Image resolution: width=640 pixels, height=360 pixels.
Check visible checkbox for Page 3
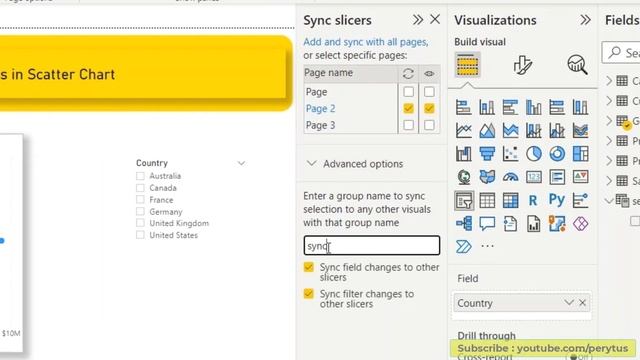[x=429, y=125]
